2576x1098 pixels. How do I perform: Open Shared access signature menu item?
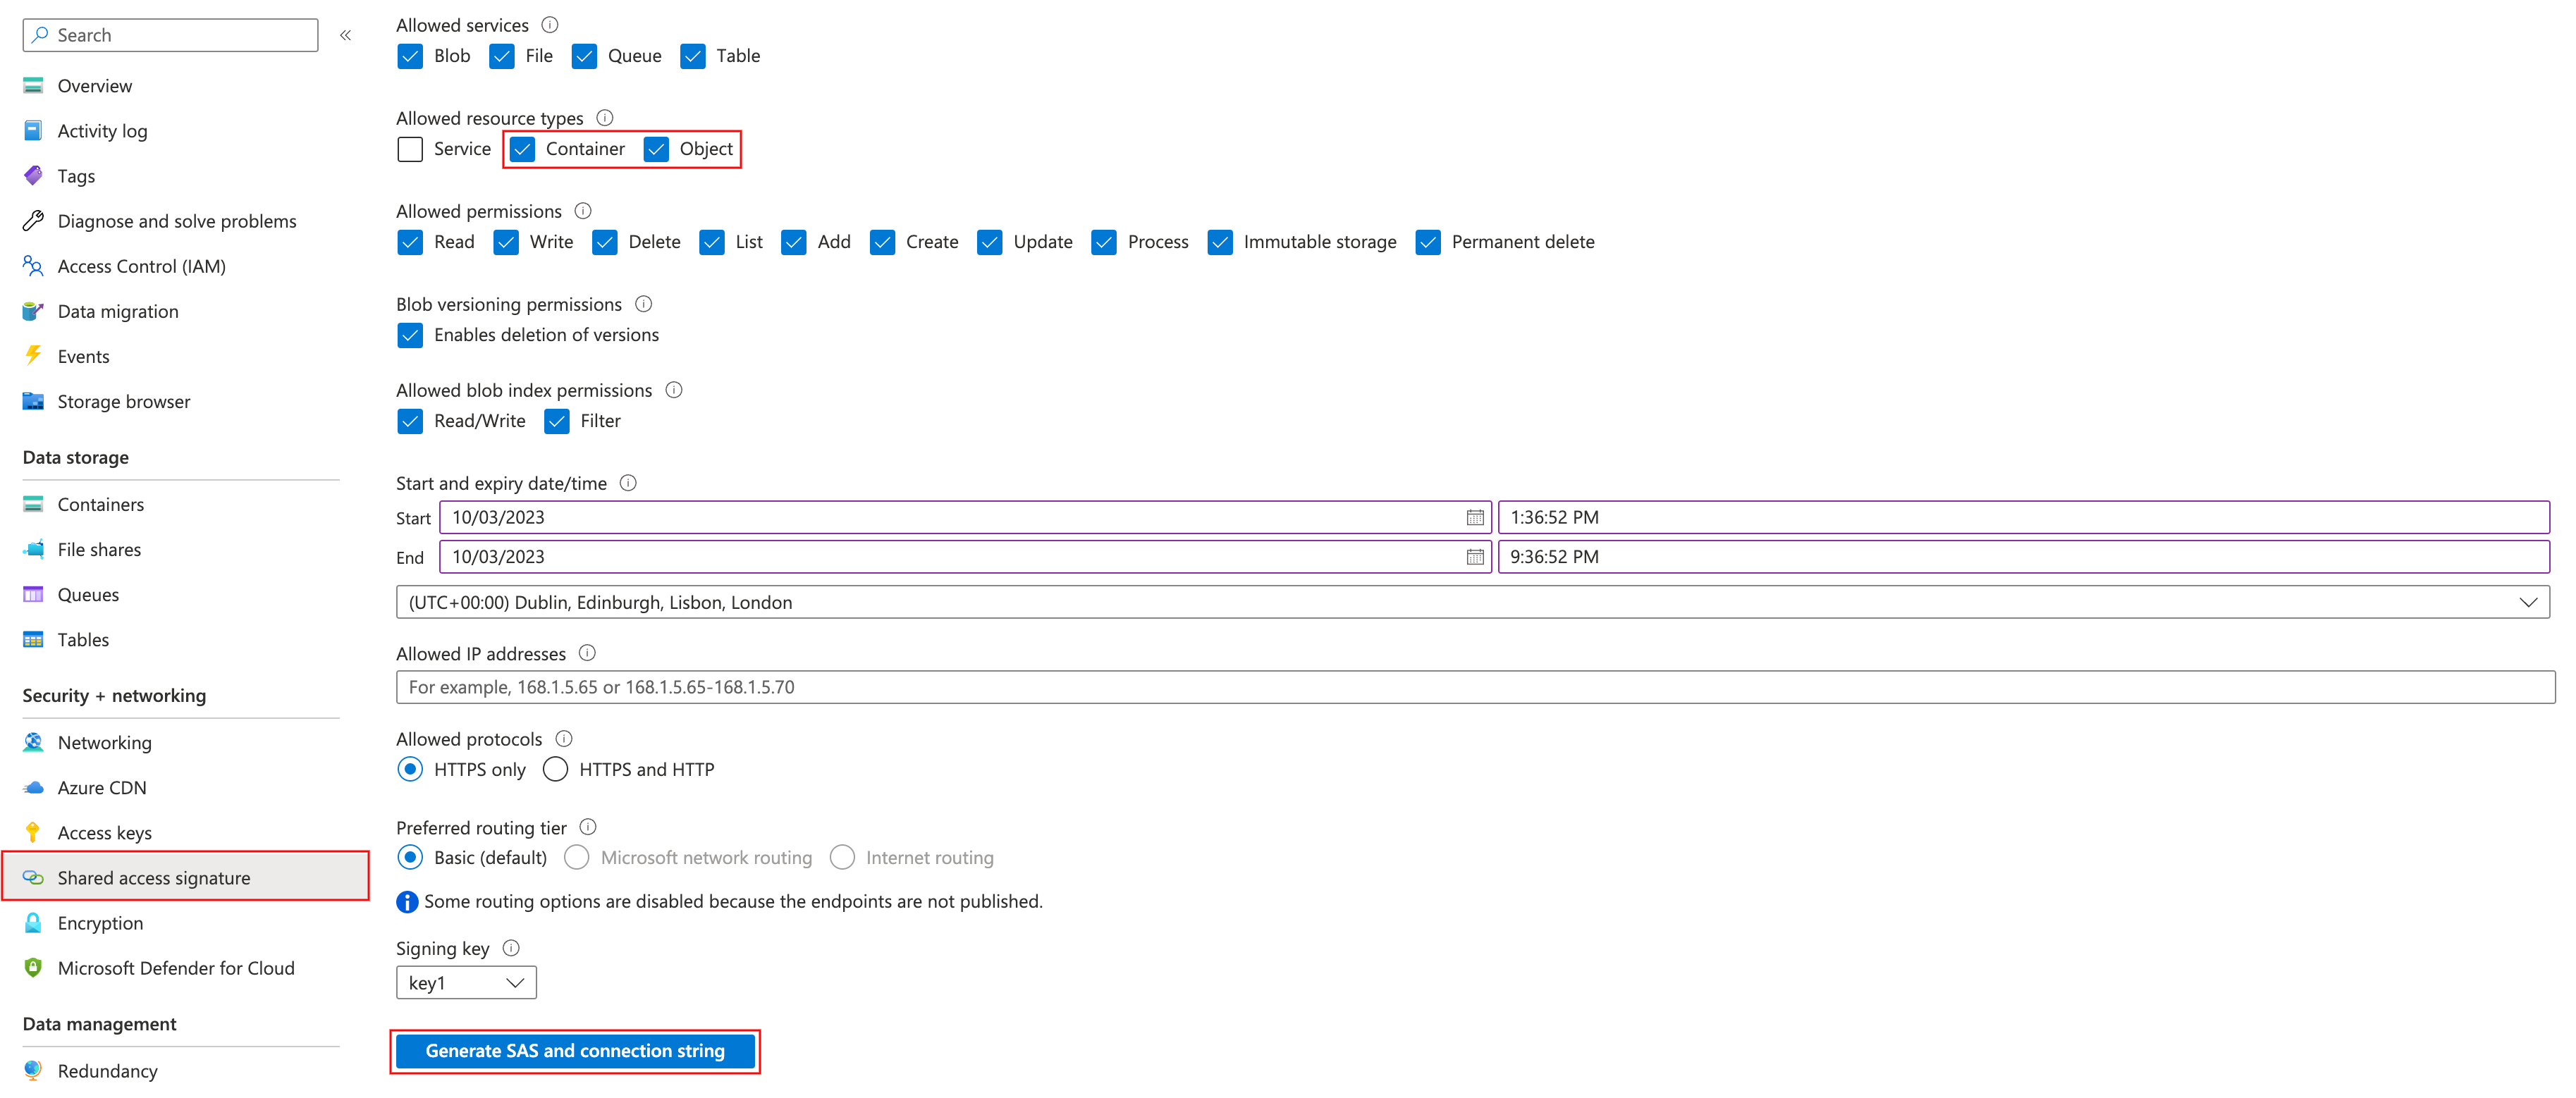[185, 877]
